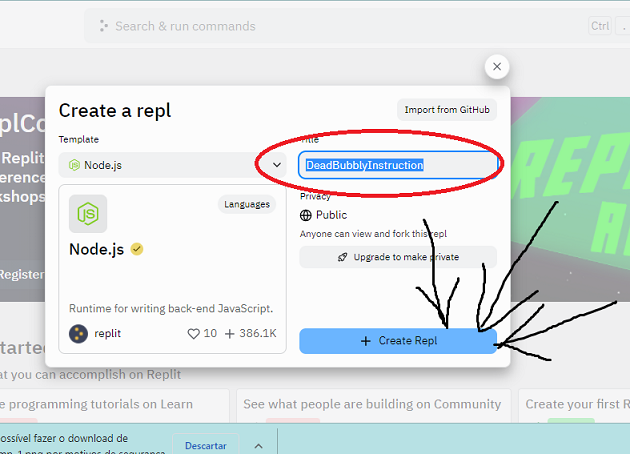The height and width of the screenshot is (454, 630).
Task: Click the Title field with DeadBubblyInstruction
Action: 398,165
